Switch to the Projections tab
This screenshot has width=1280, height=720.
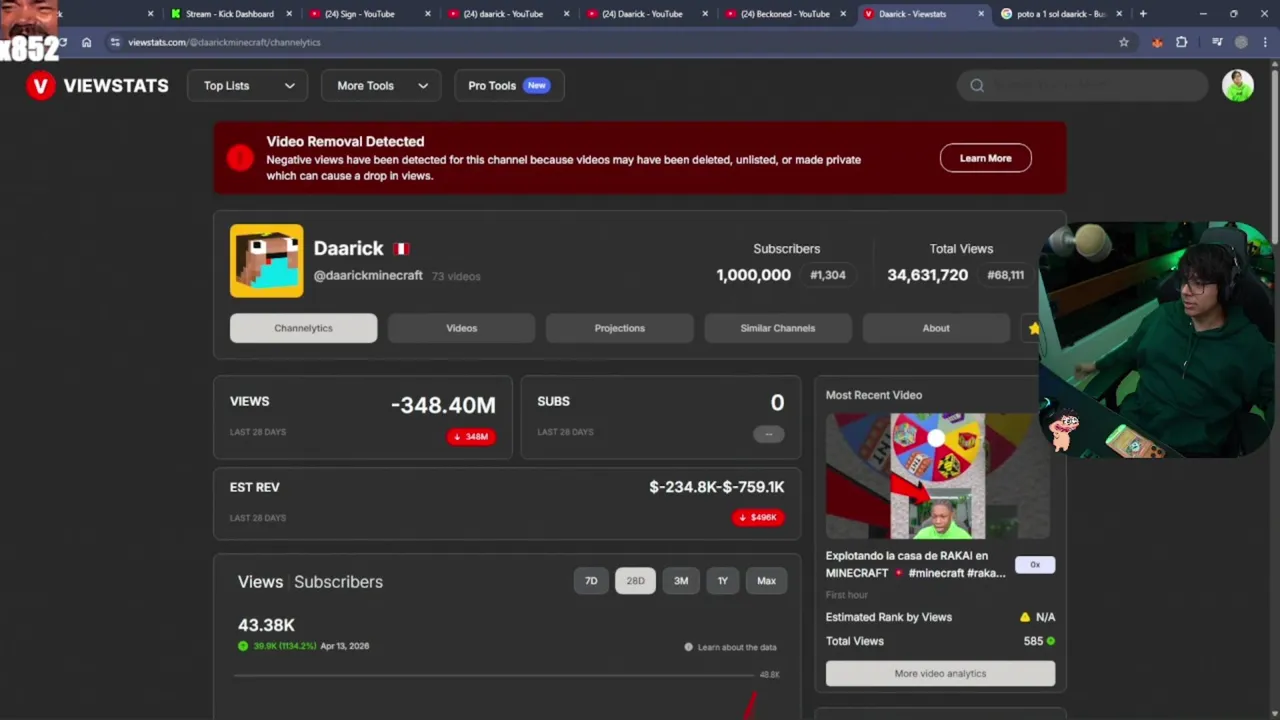tap(619, 328)
